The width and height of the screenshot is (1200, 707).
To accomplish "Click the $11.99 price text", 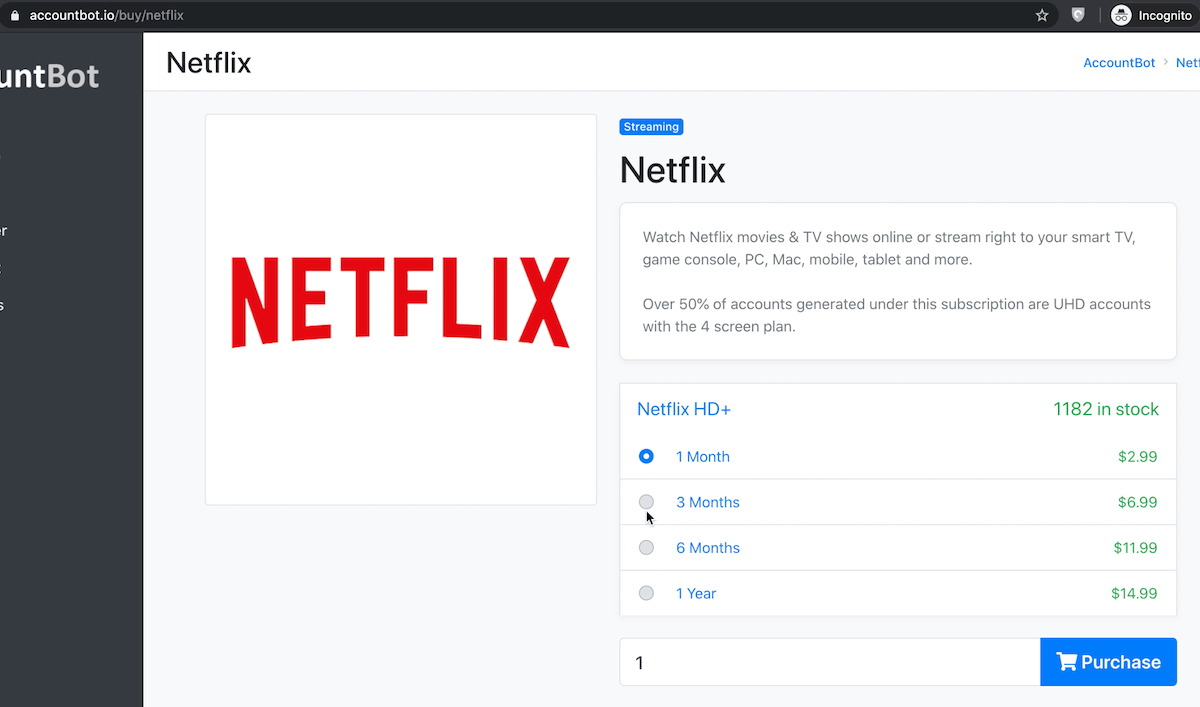I will click(1135, 547).
